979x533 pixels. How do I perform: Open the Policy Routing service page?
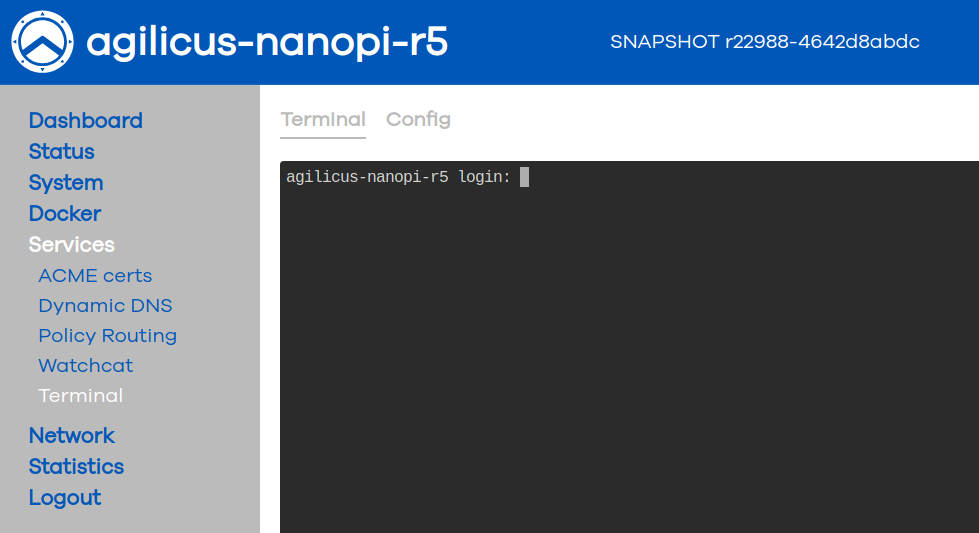(107, 336)
